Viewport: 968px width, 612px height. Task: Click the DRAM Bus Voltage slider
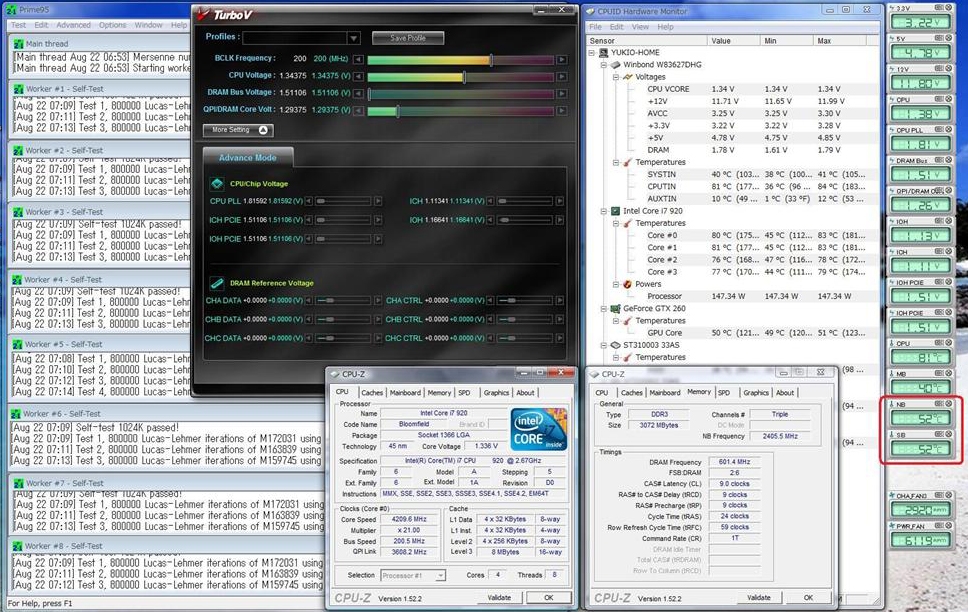pyautogui.click(x=460, y=93)
